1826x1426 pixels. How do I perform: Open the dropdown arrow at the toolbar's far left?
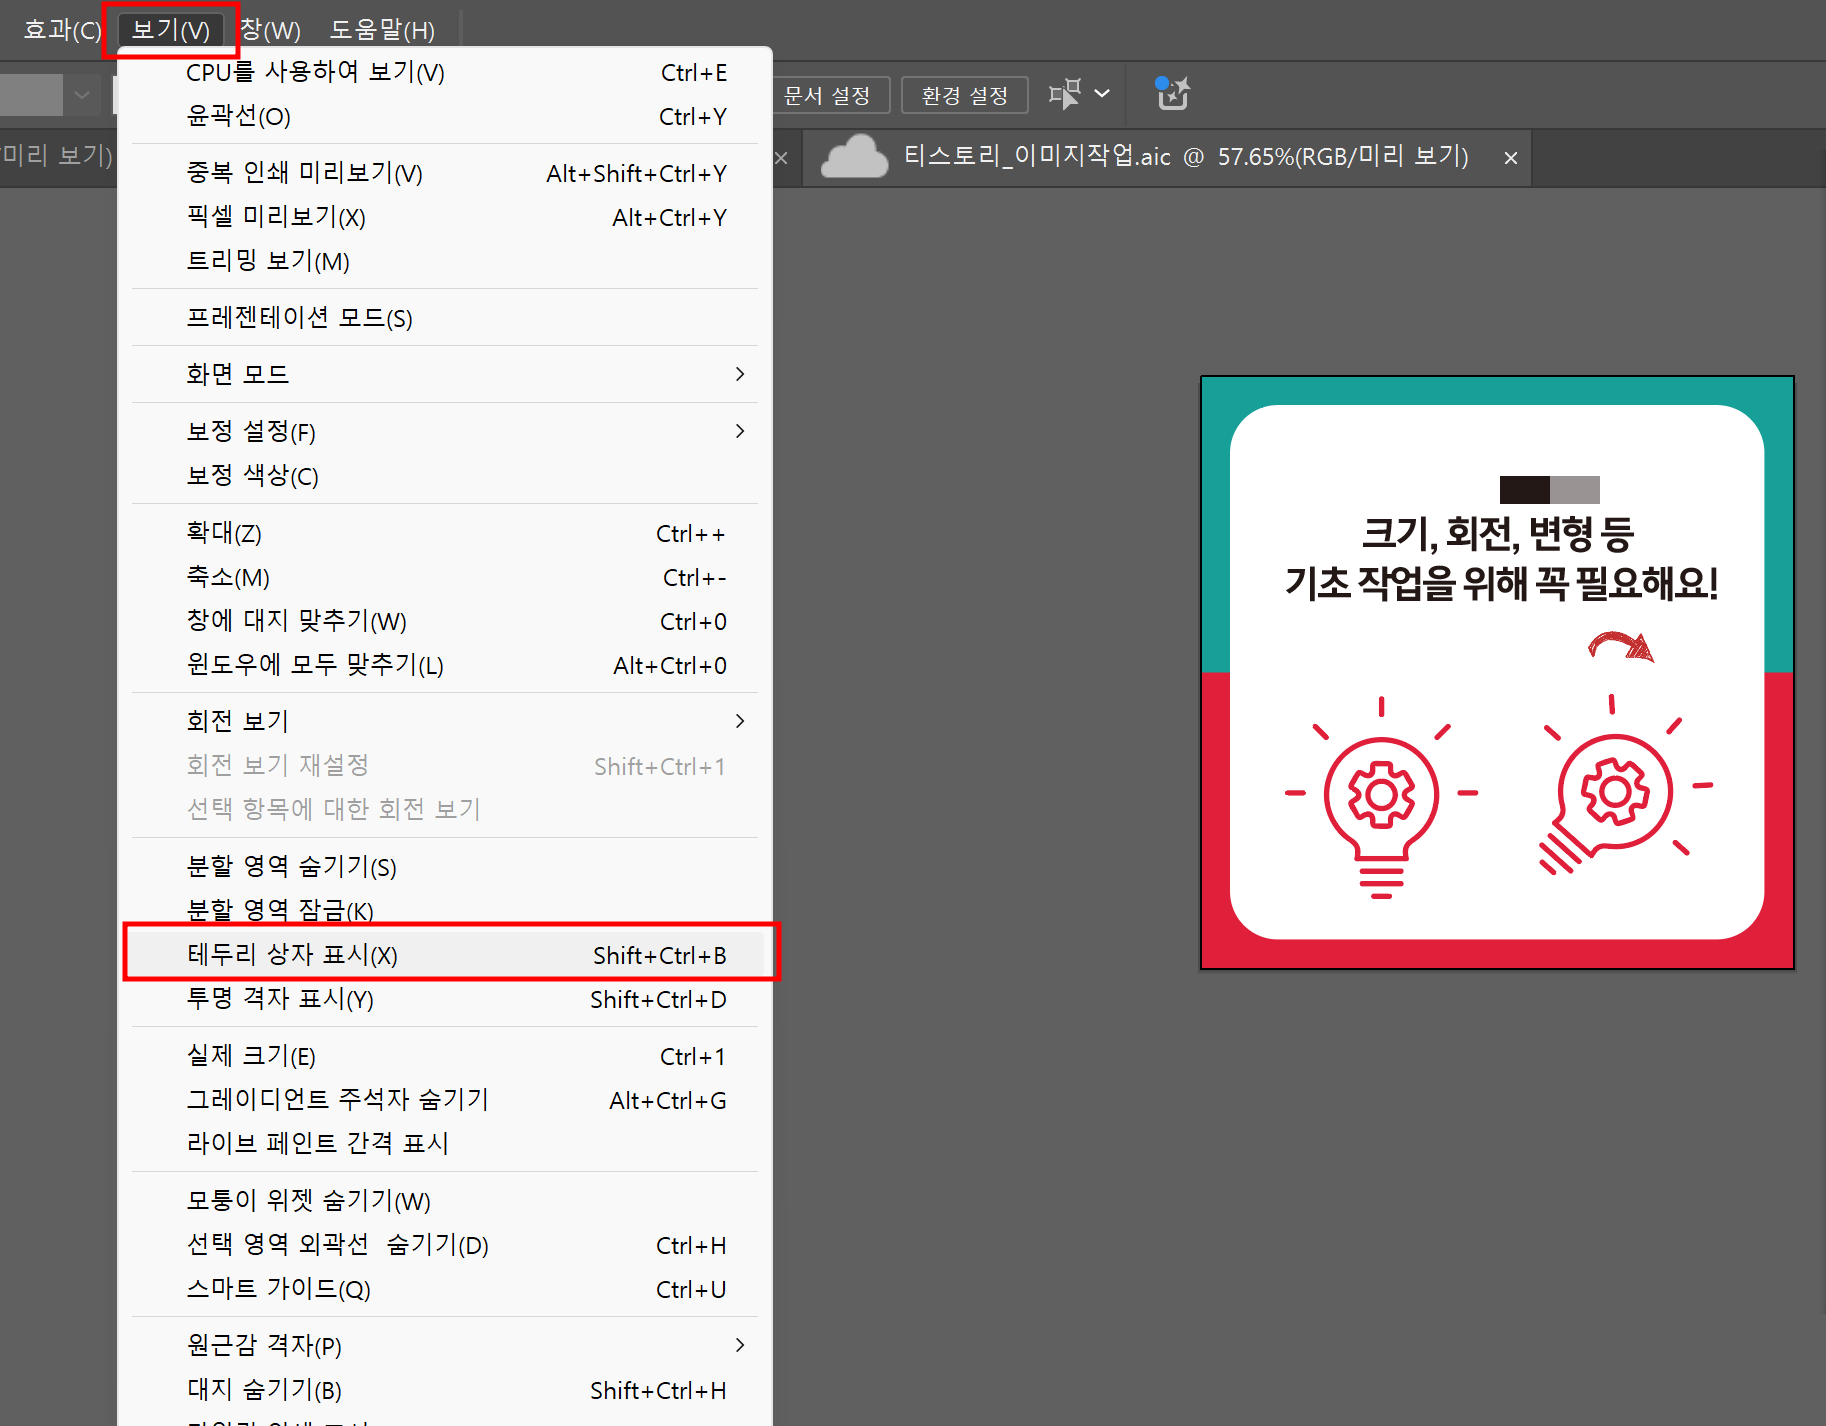[x=81, y=93]
